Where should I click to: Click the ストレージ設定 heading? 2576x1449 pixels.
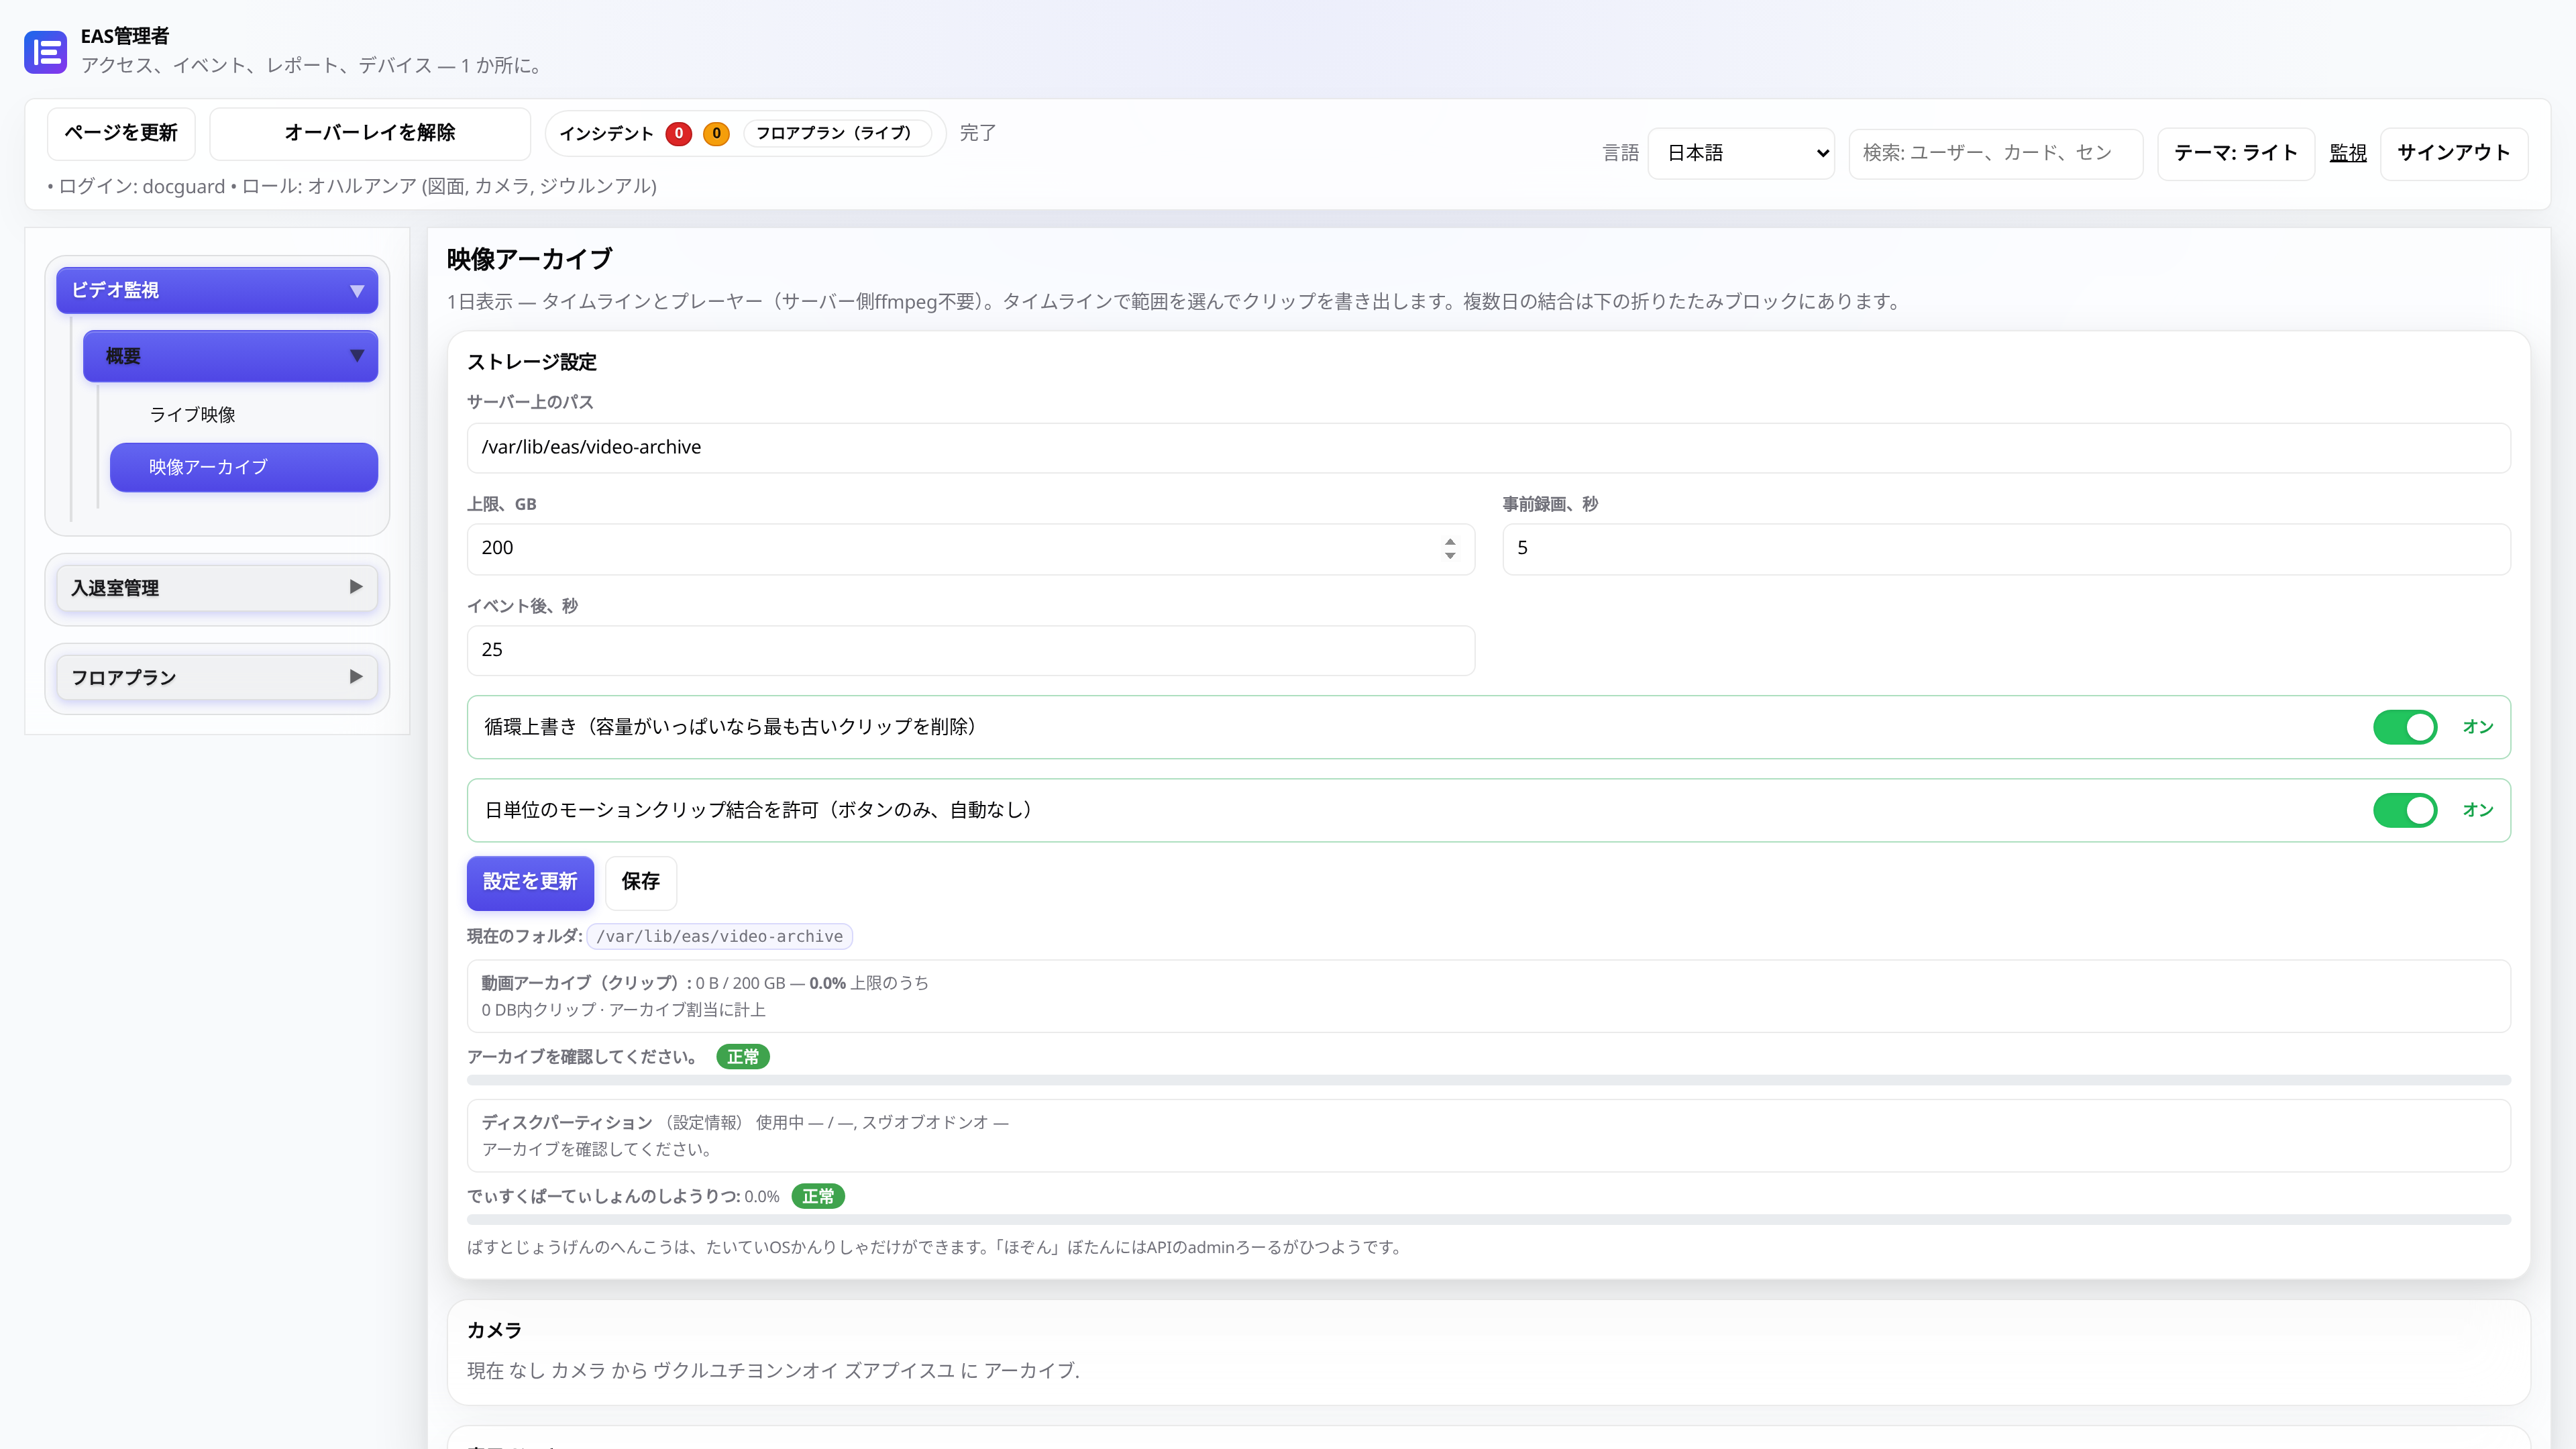click(x=532, y=362)
